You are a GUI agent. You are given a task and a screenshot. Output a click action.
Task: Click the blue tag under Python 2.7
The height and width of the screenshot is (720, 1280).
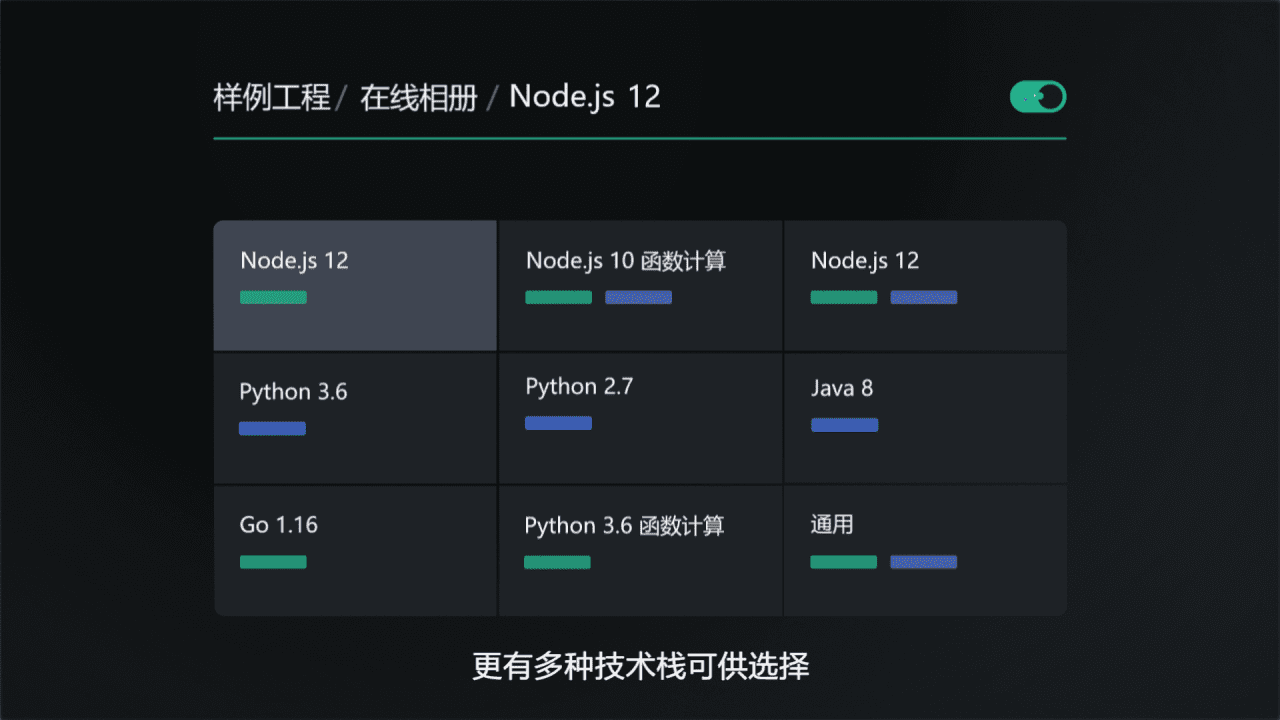(x=558, y=423)
